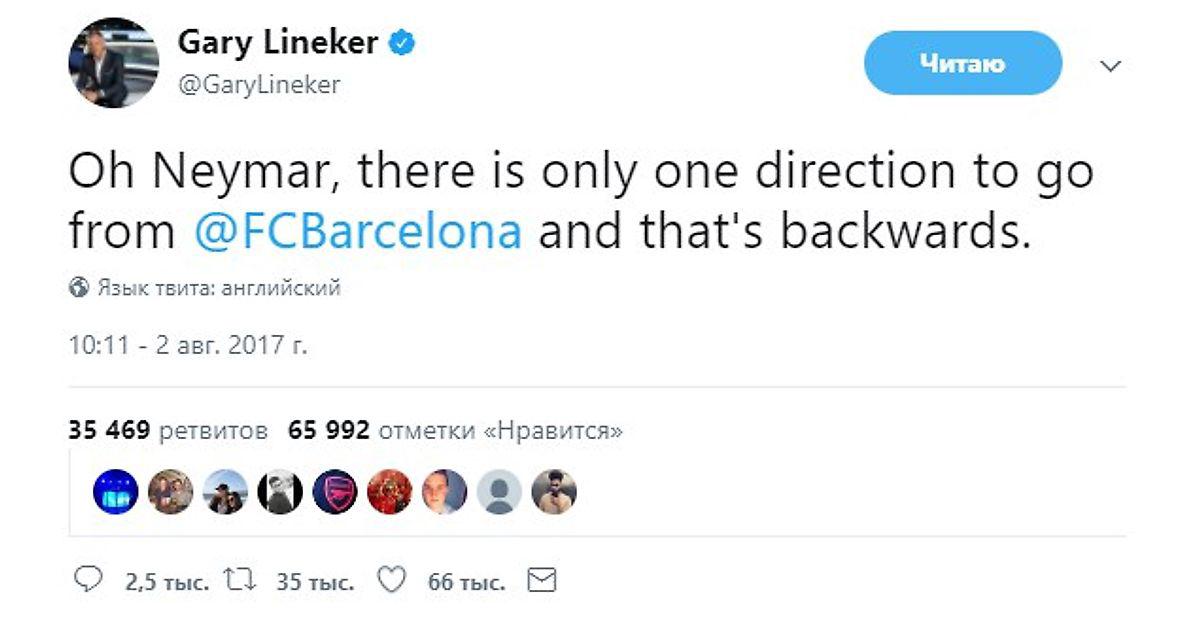Open the @FCBarcelona mention link
1200x630 pixels.
click(x=355, y=230)
